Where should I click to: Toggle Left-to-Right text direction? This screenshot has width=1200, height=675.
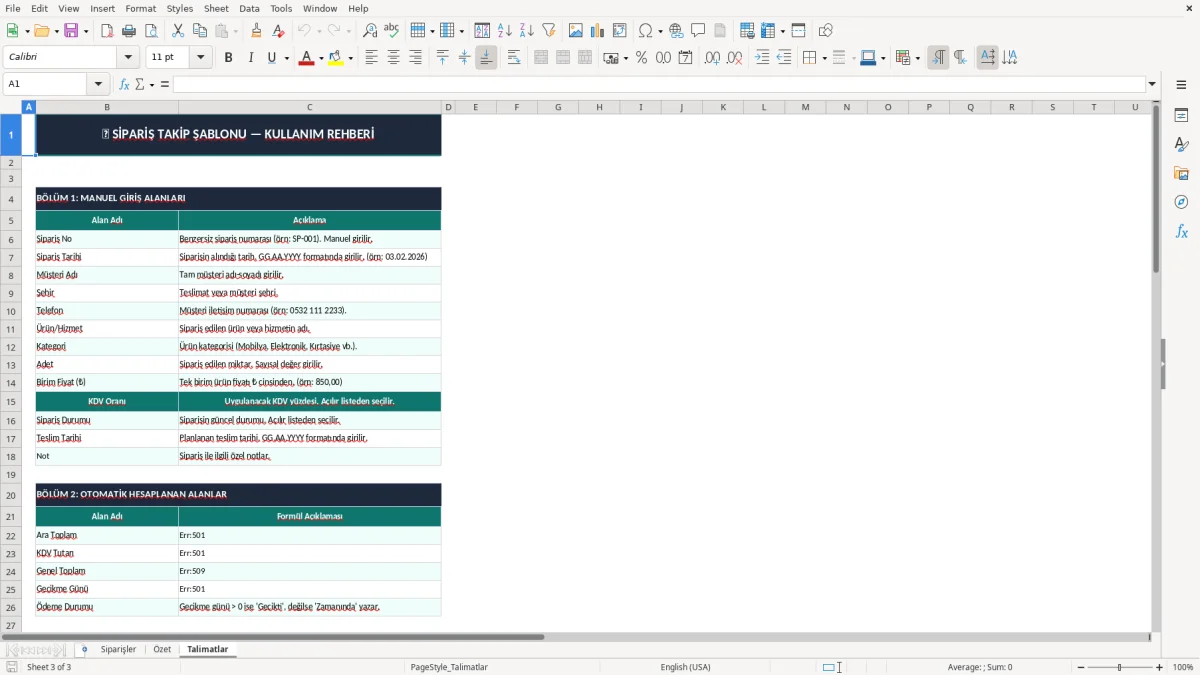[x=938, y=58]
